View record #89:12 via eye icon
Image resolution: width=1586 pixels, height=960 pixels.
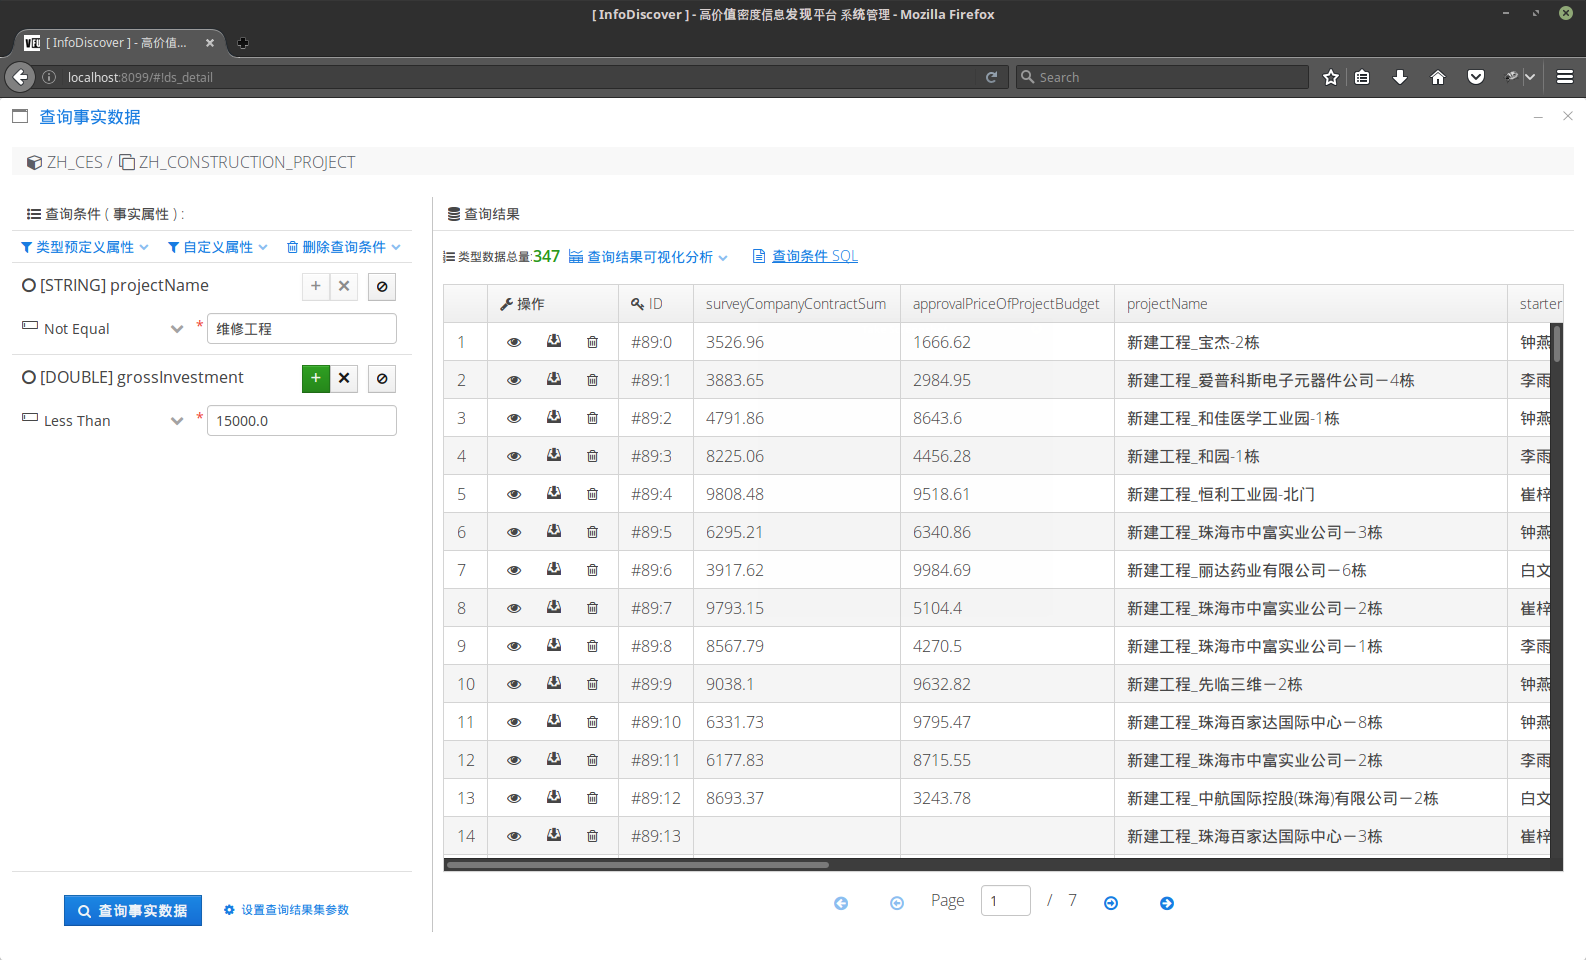[x=514, y=798]
